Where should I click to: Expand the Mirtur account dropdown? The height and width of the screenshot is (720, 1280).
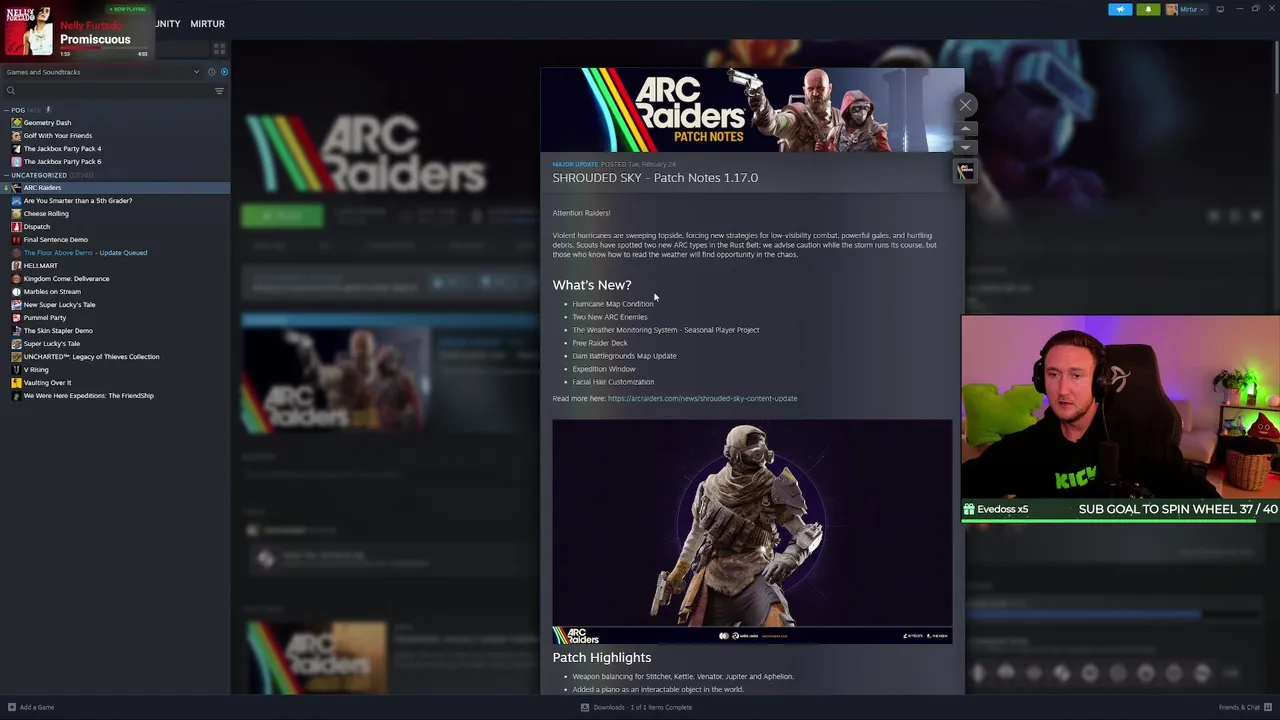(1186, 9)
